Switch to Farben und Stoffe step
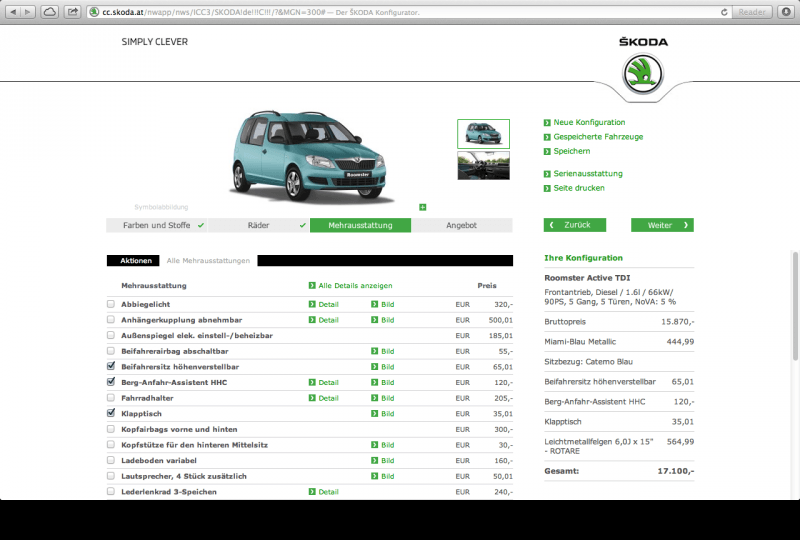This screenshot has width=800, height=540. (157, 225)
